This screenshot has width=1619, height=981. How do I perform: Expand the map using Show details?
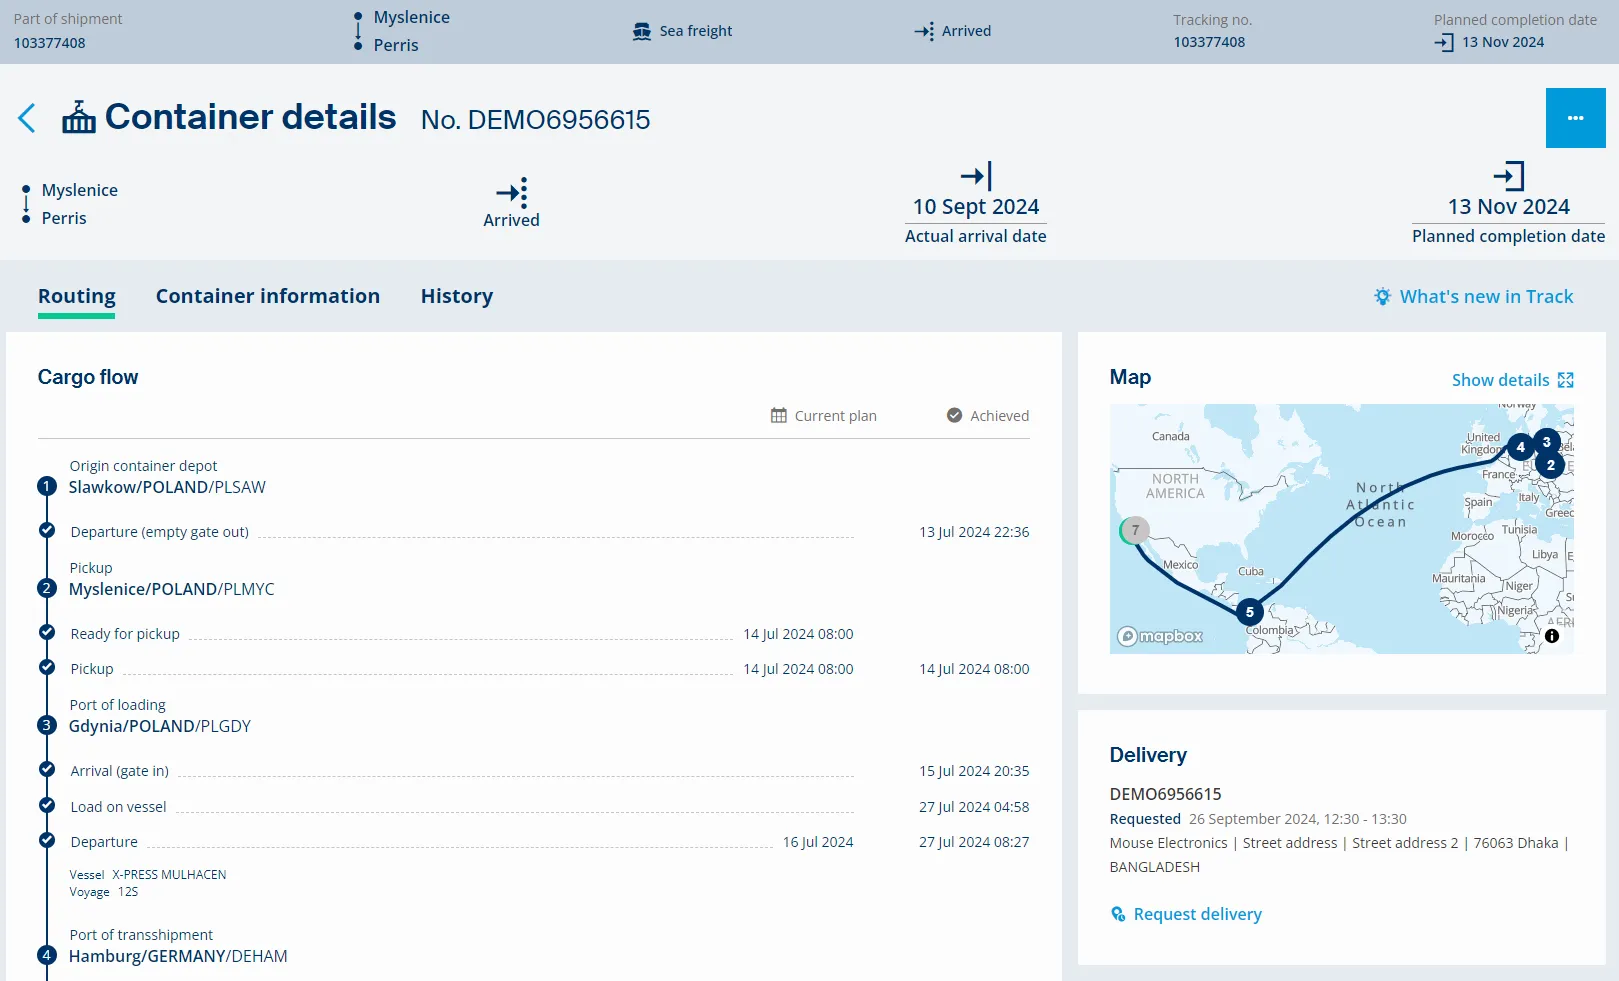point(1511,380)
